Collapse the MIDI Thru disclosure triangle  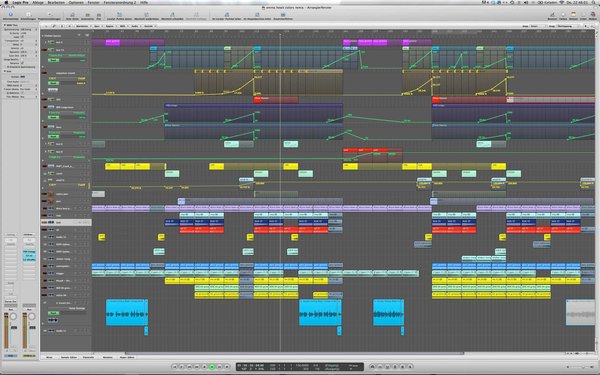coord(5,26)
